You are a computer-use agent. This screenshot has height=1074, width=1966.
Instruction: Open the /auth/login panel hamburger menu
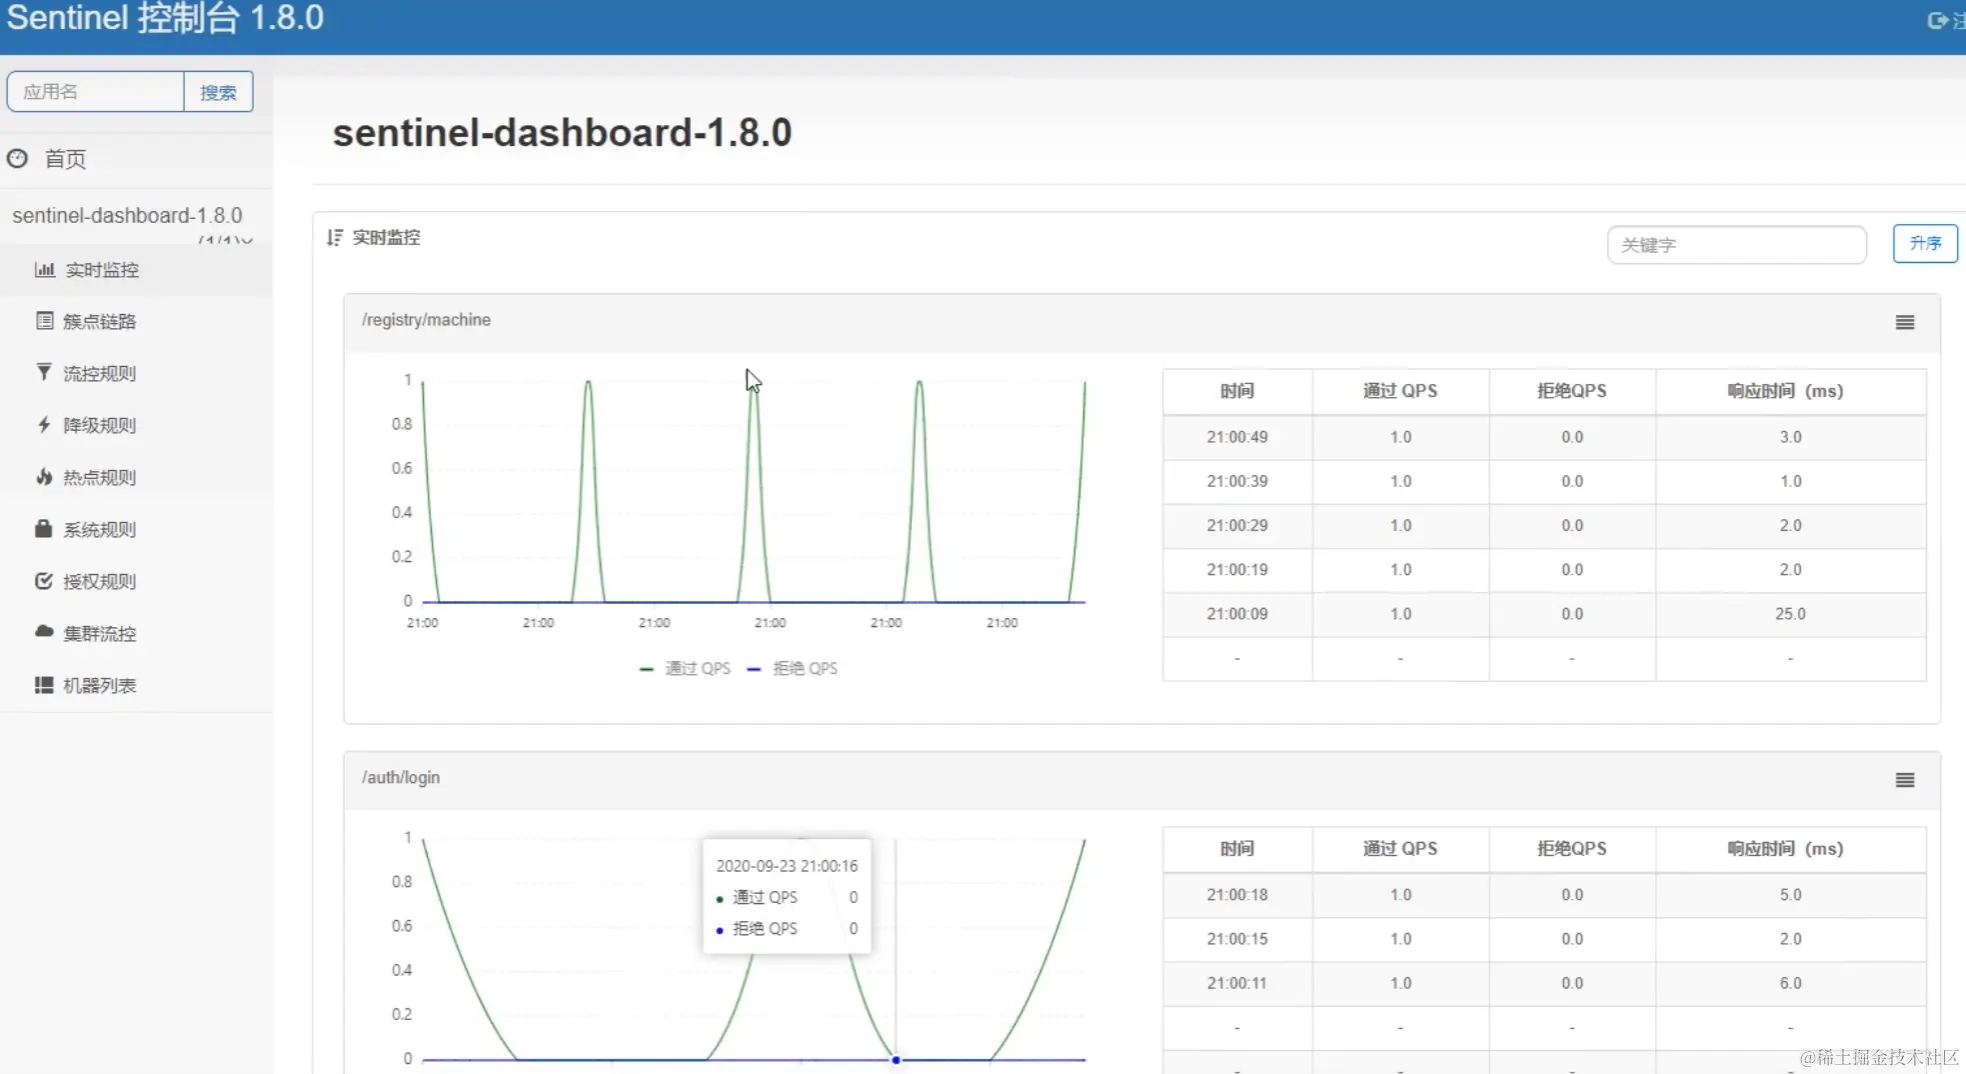1905,780
